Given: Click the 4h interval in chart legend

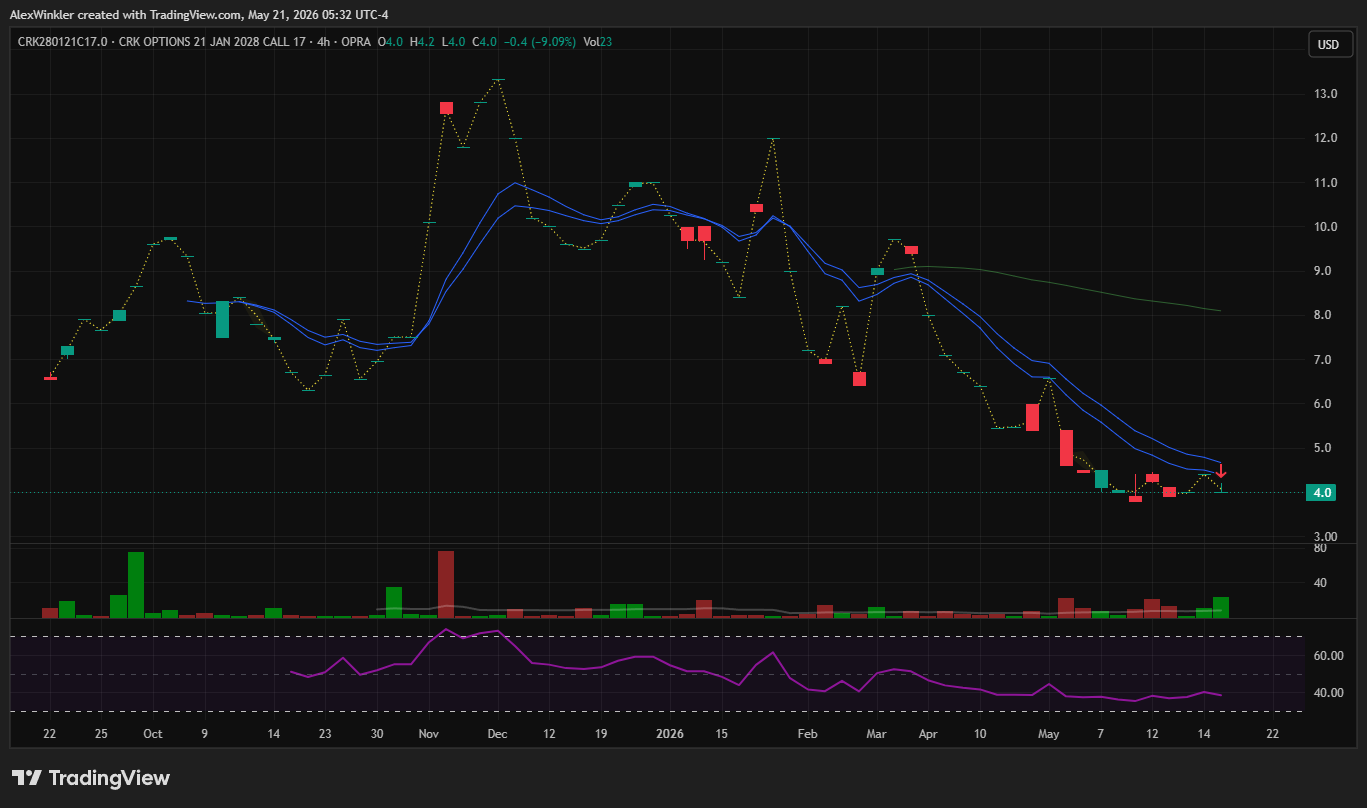Looking at the screenshot, I should pyautogui.click(x=323, y=42).
